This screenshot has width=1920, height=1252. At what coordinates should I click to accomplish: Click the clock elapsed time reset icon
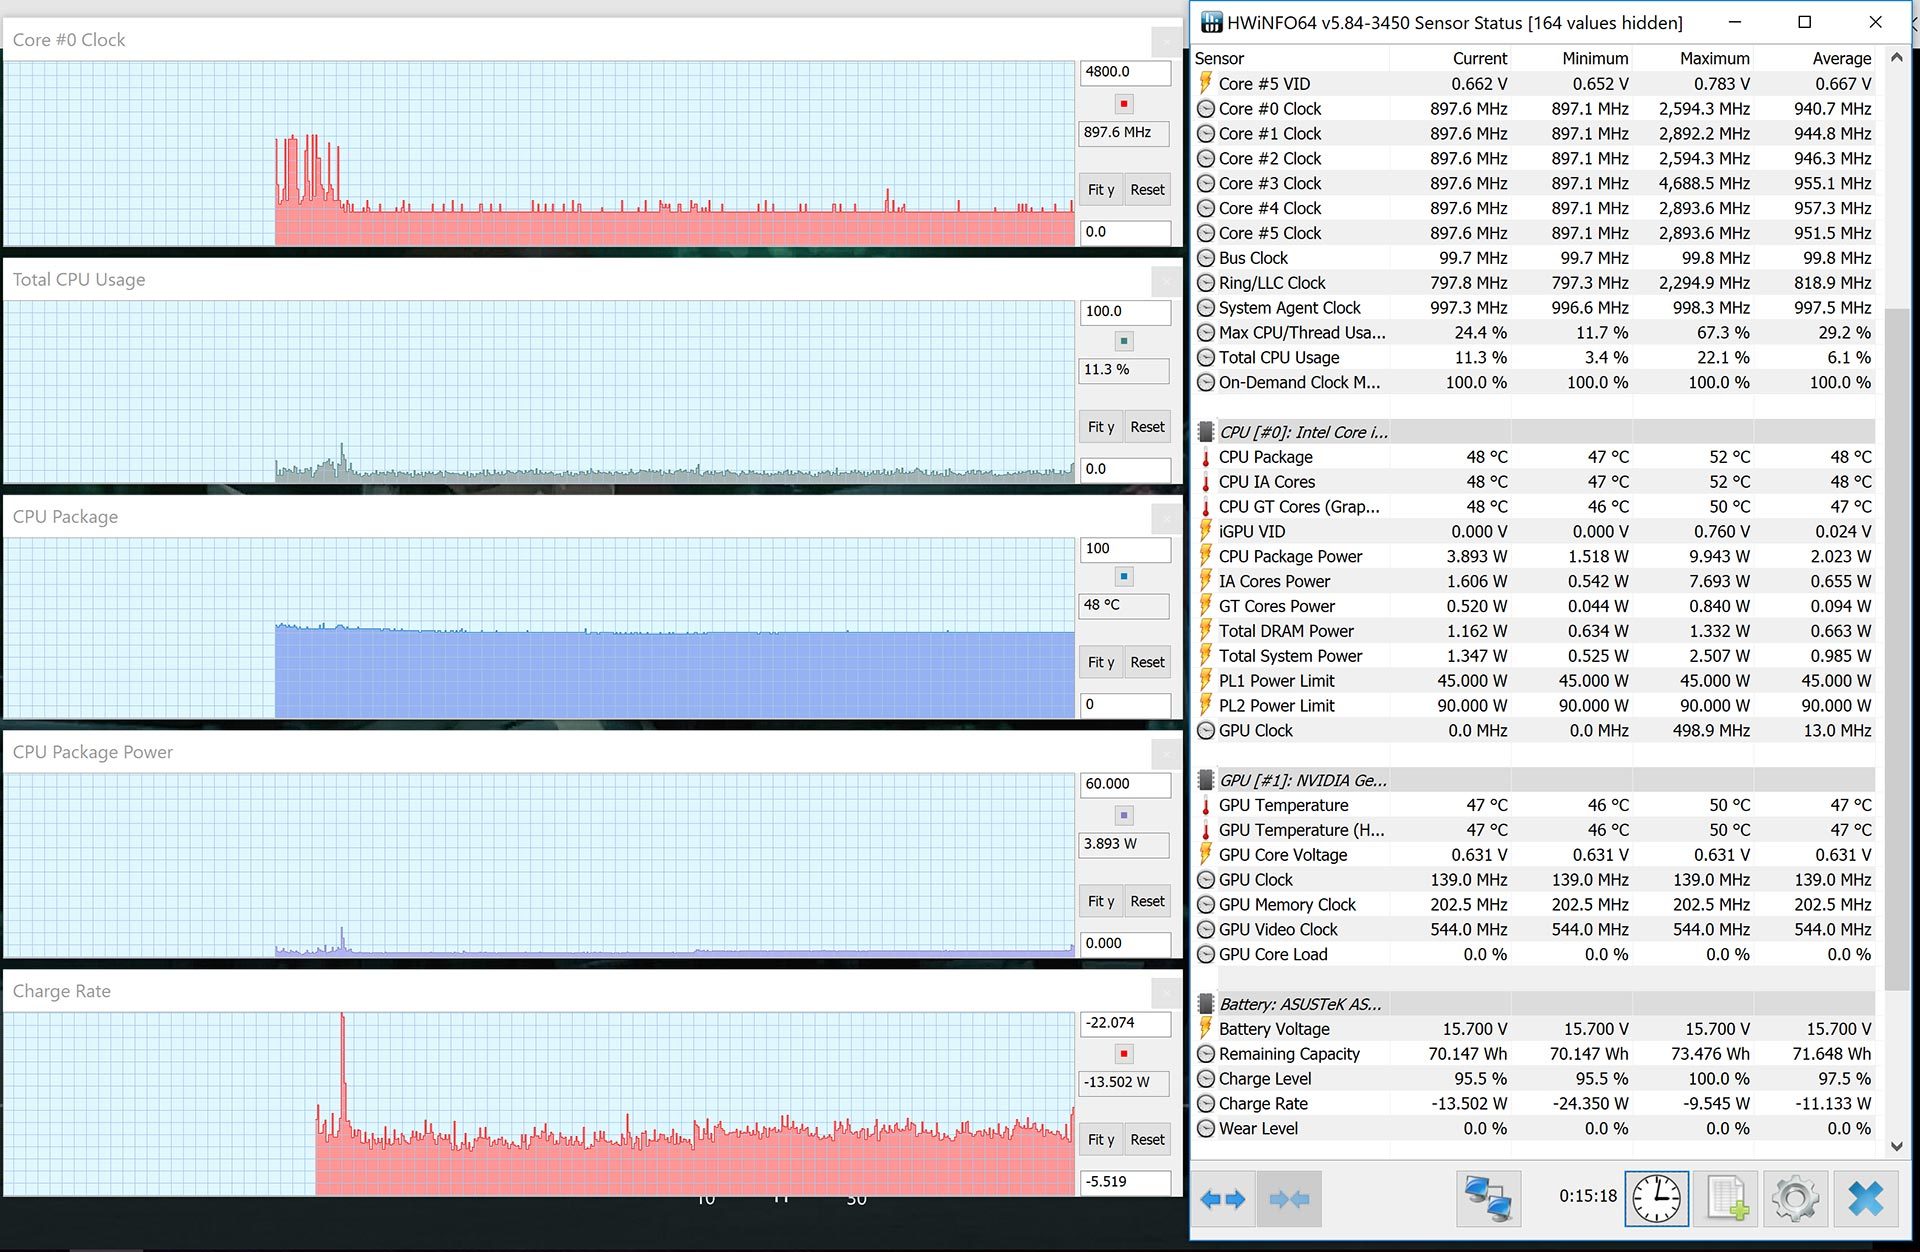(x=1657, y=1198)
